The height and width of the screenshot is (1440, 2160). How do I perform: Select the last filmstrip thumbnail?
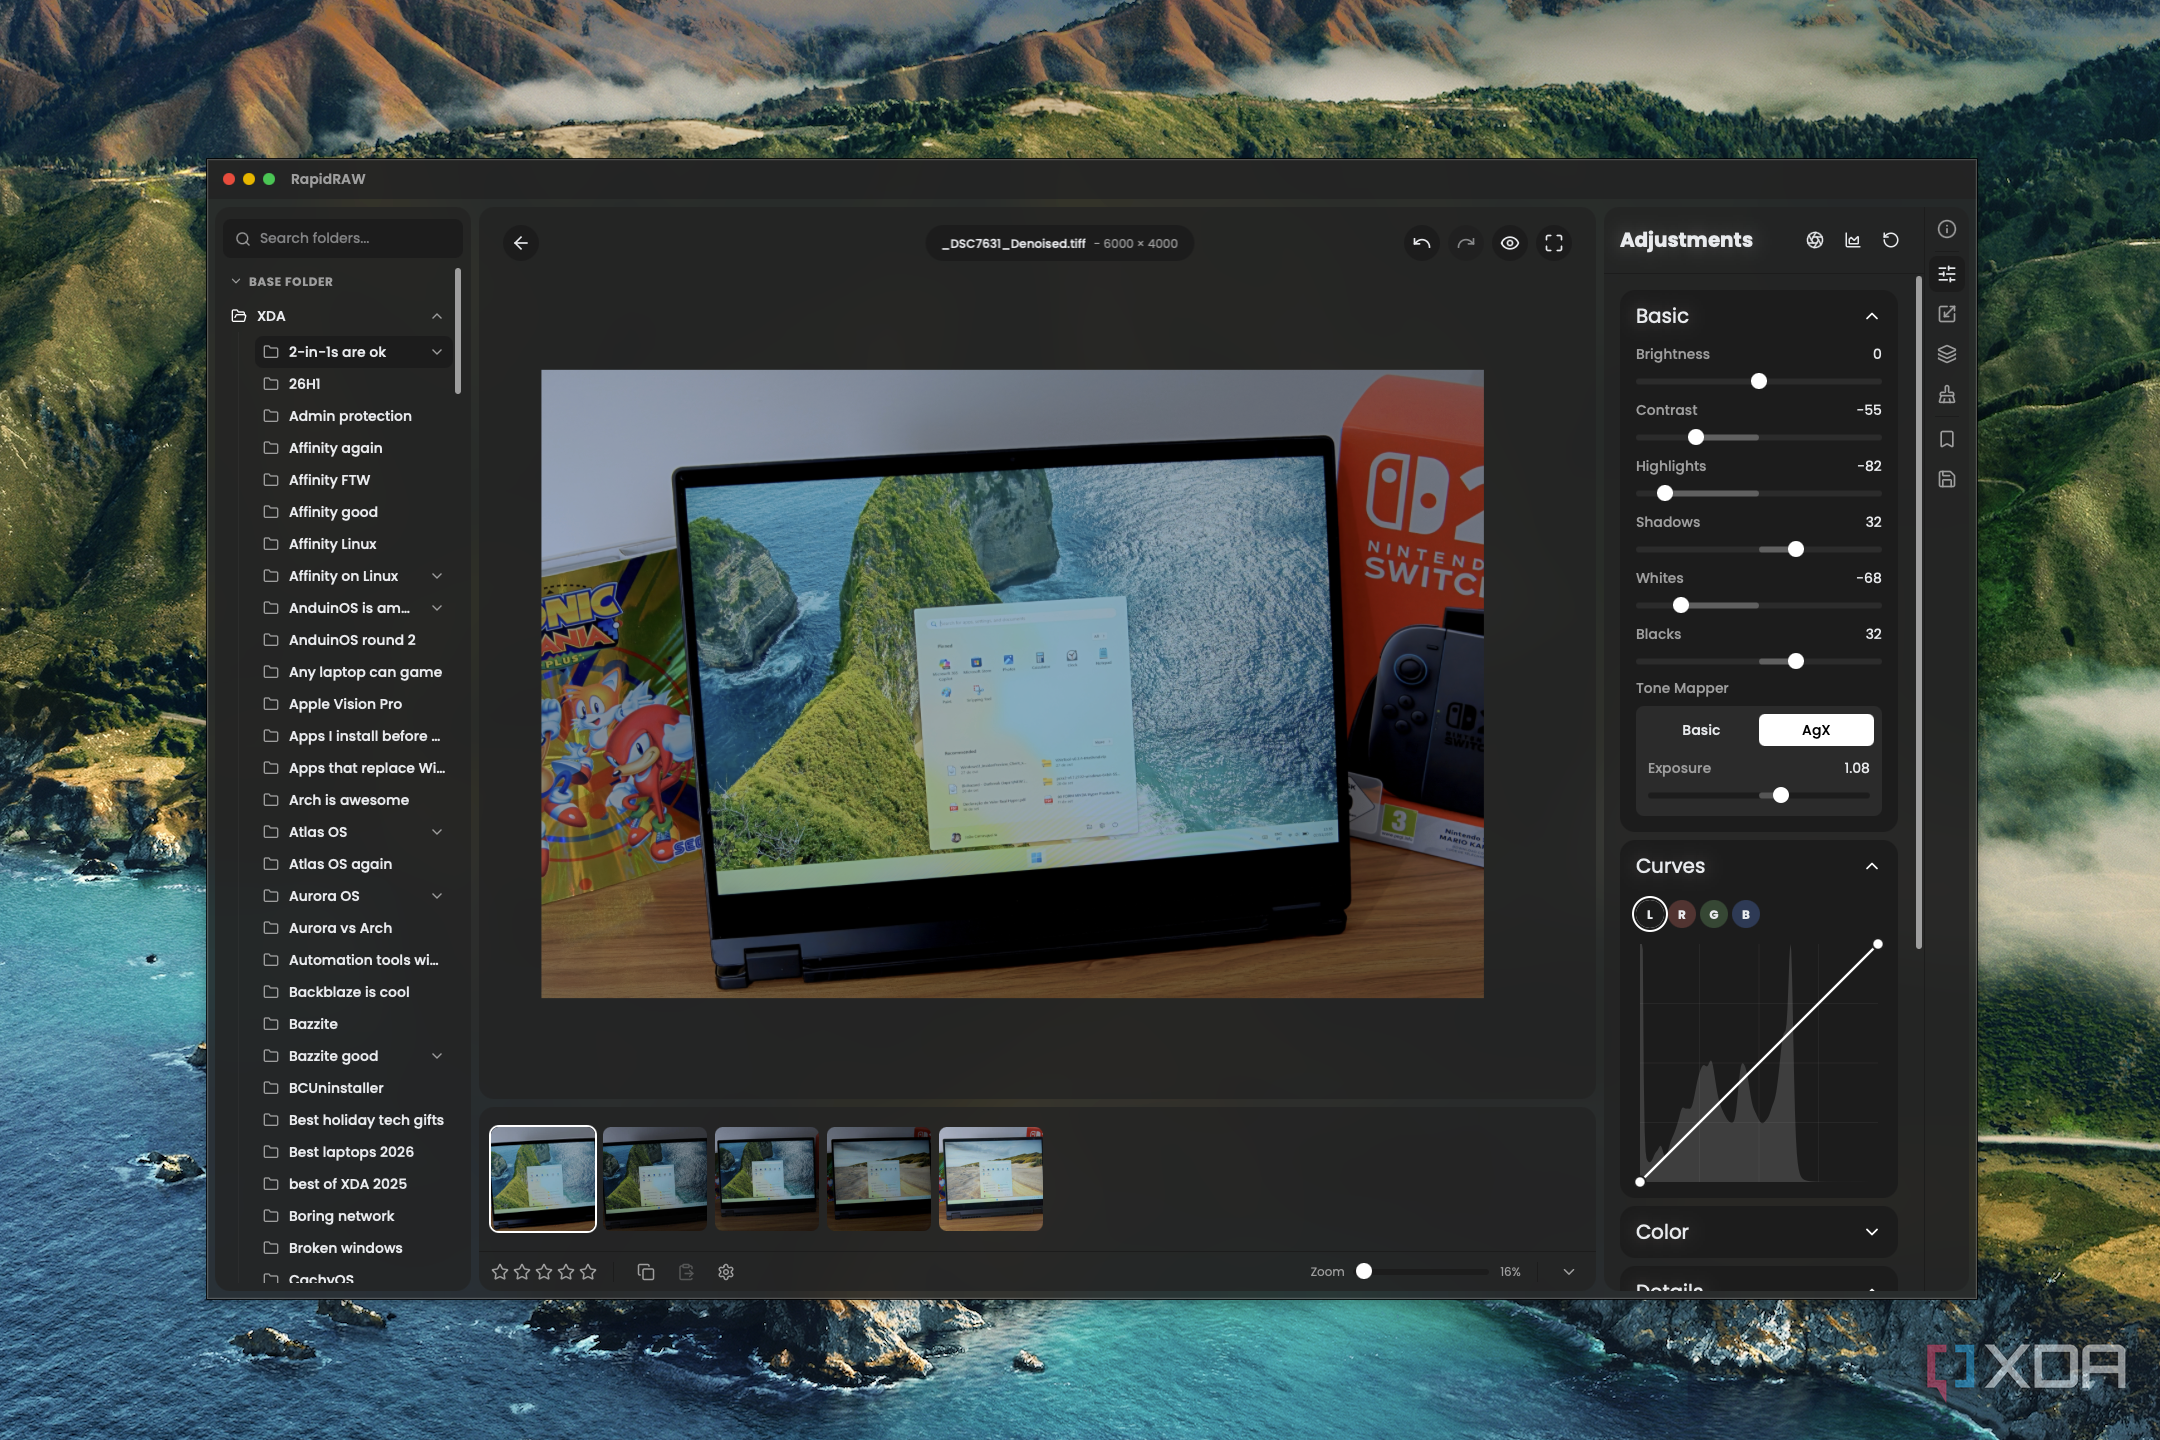point(991,1179)
